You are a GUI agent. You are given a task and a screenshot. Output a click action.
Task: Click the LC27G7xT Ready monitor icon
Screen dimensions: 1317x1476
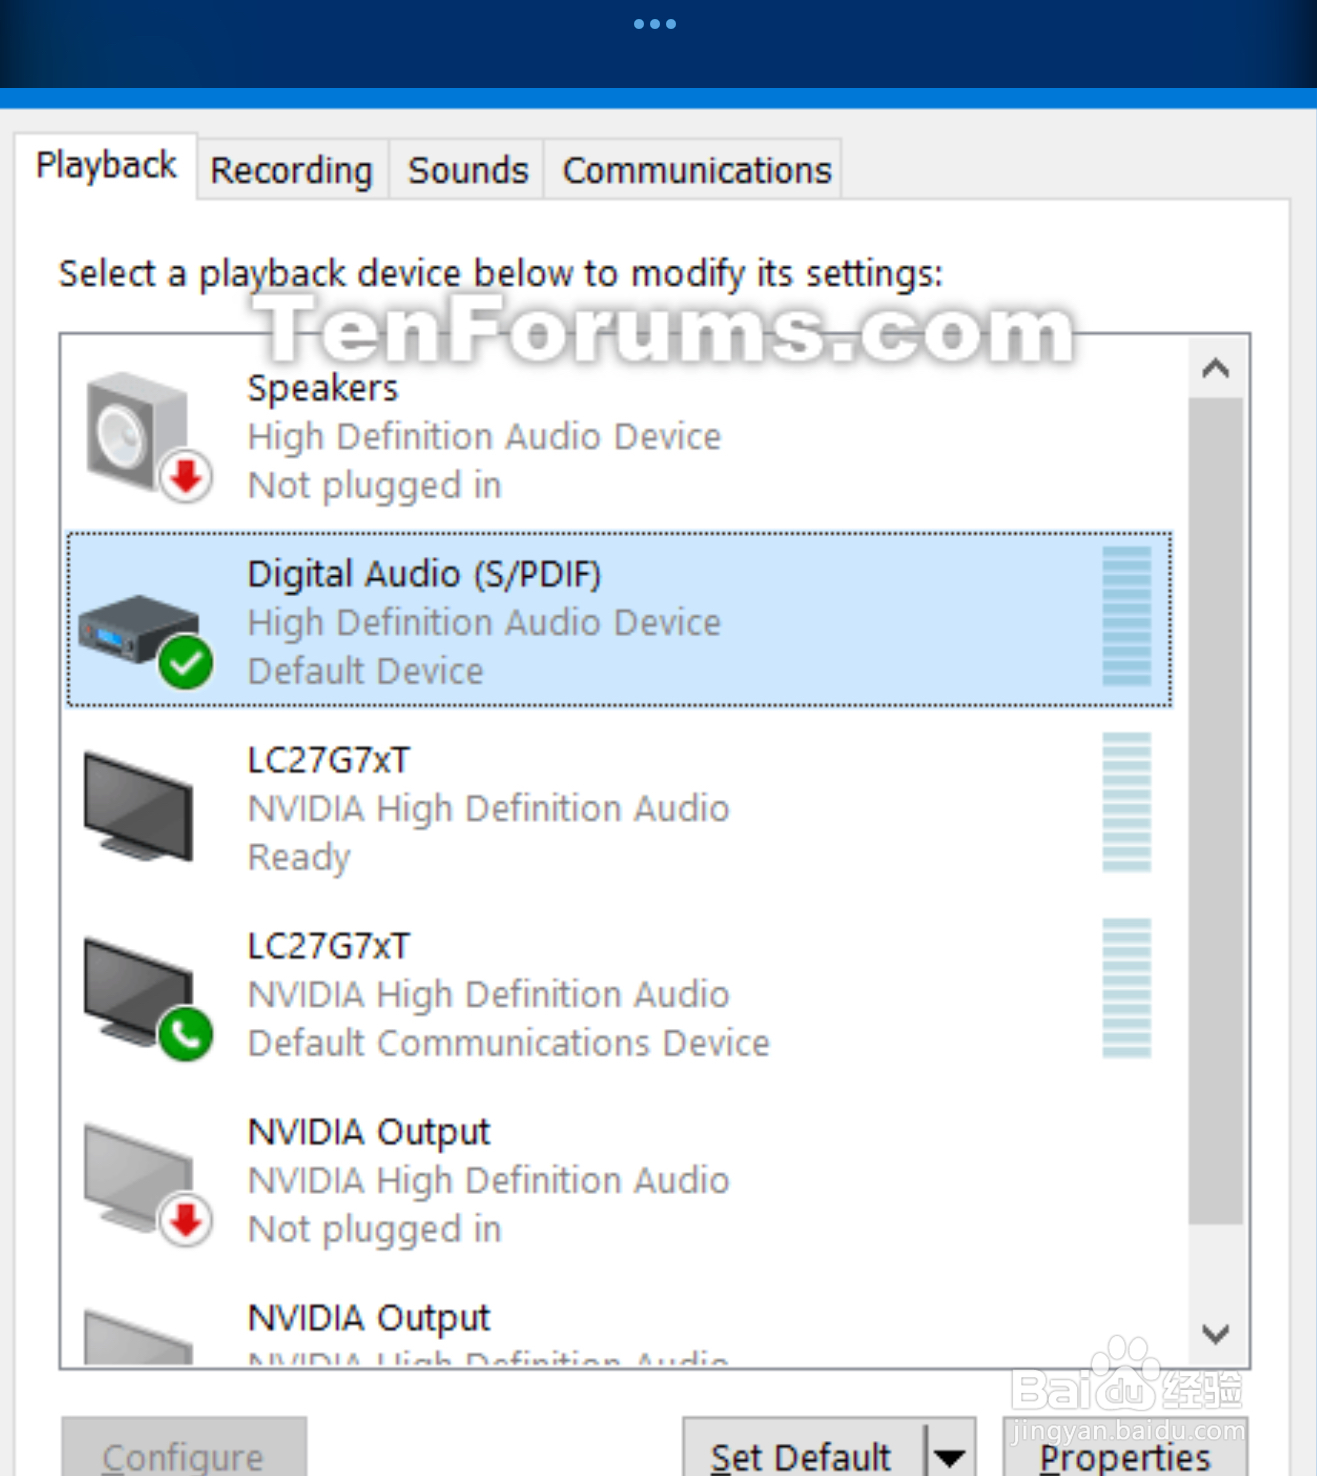coord(139,807)
